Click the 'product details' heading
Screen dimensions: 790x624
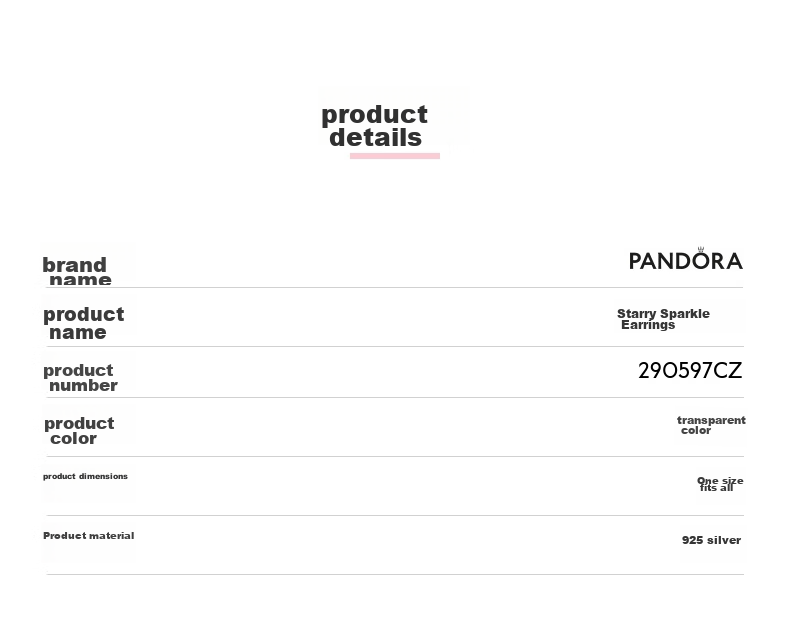click(x=375, y=126)
